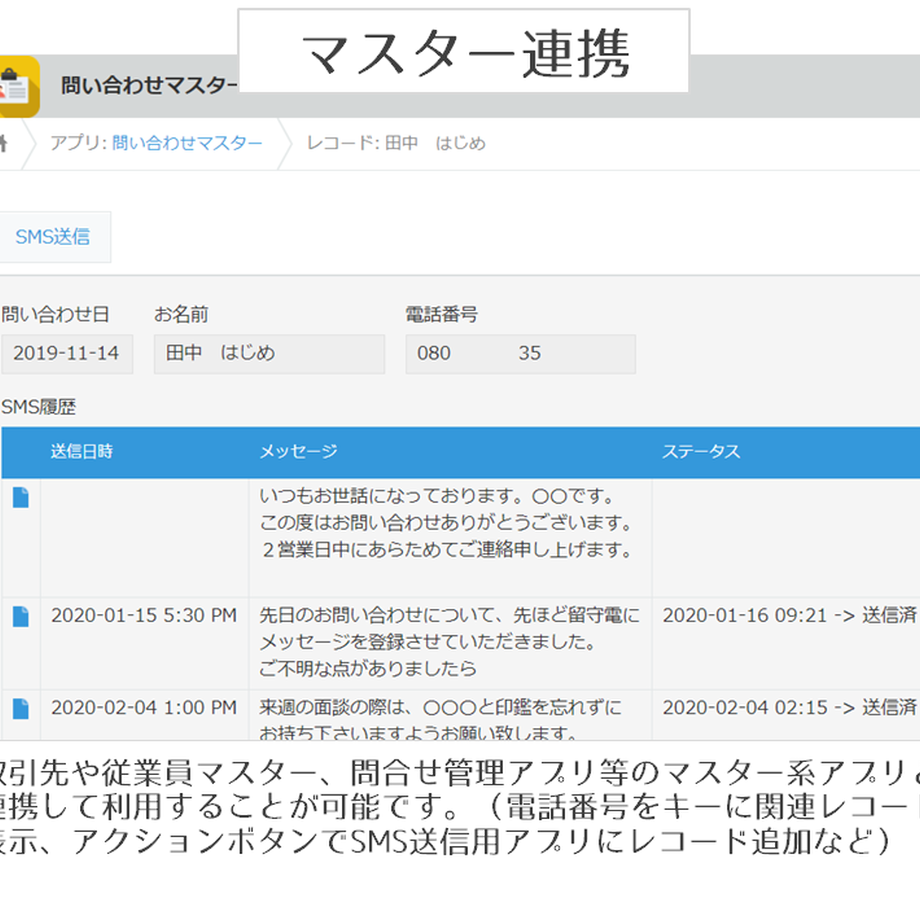Select status 2020-02-04 02:15 -> 送信済
The width and height of the screenshot is (920, 920).
[x=790, y=707]
